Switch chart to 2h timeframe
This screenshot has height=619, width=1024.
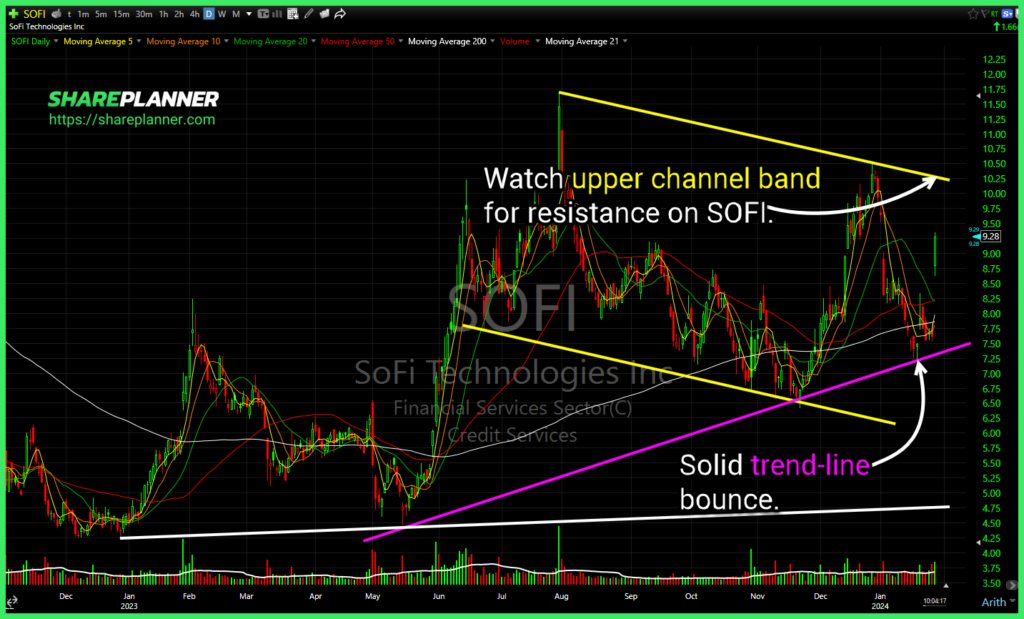[179, 14]
